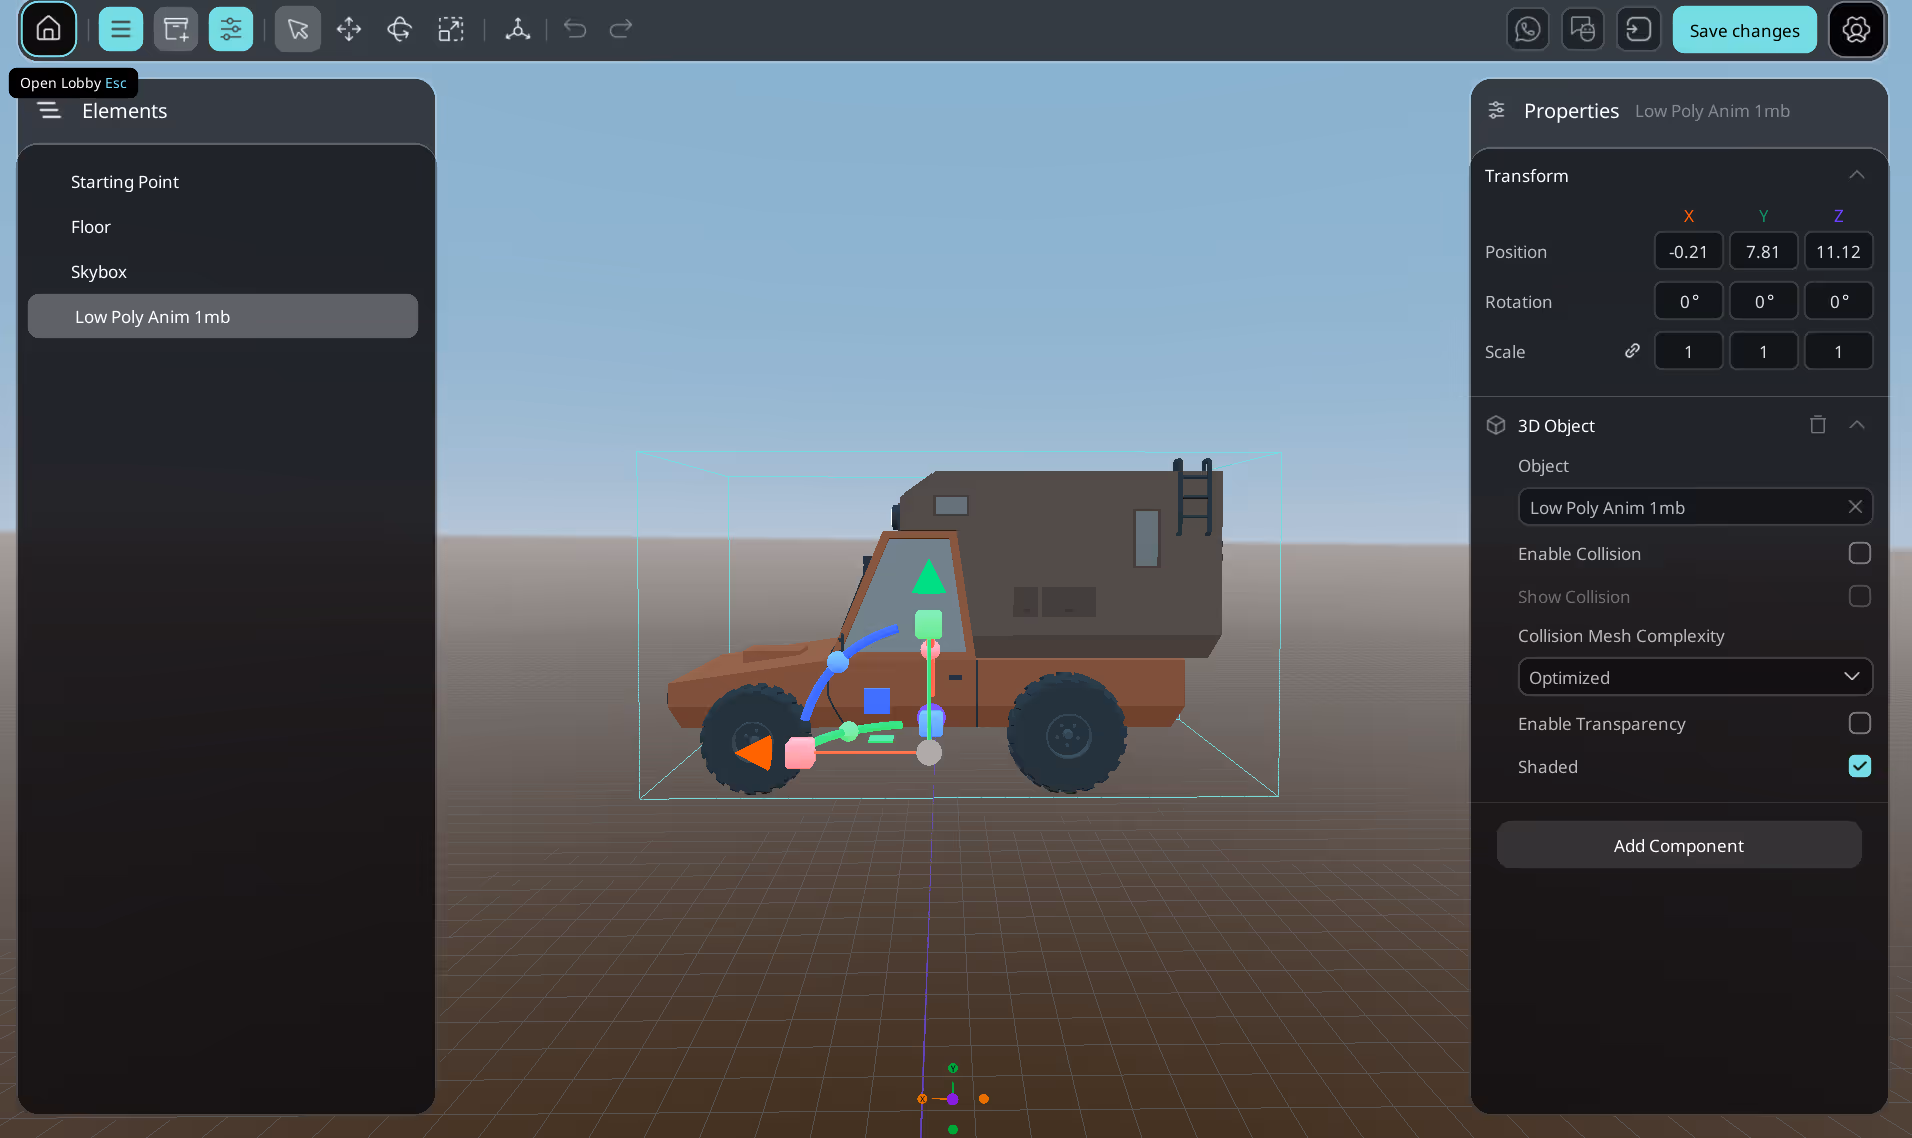Screen dimensions: 1912x1138
Task: Clear the Low Poly Anim 1mb object field
Action: pos(1855,507)
